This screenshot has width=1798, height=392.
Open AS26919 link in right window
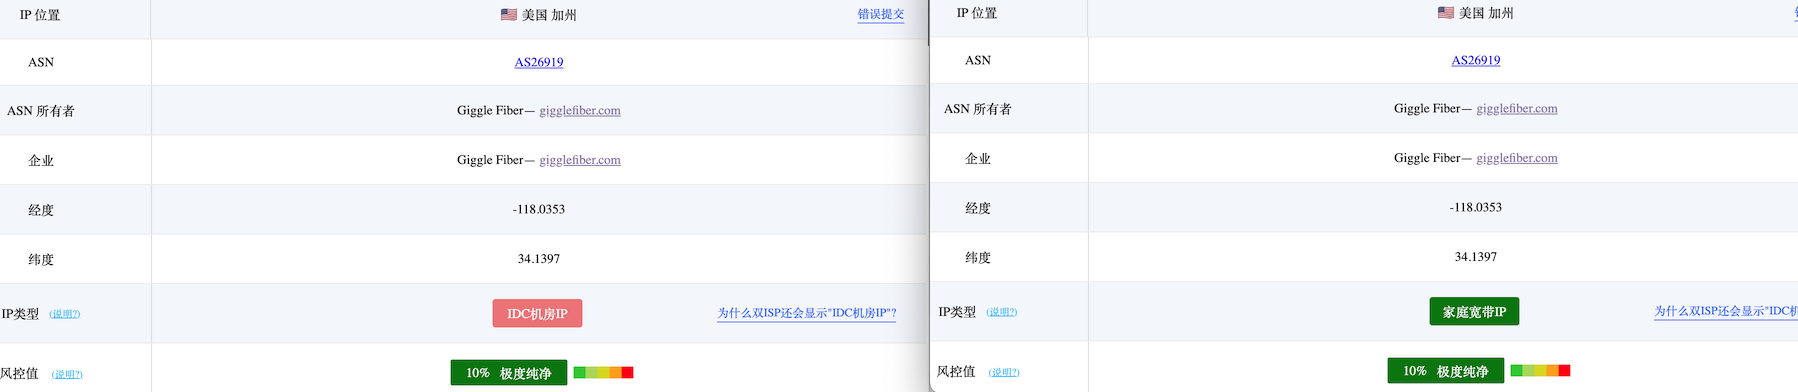[1476, 60]
